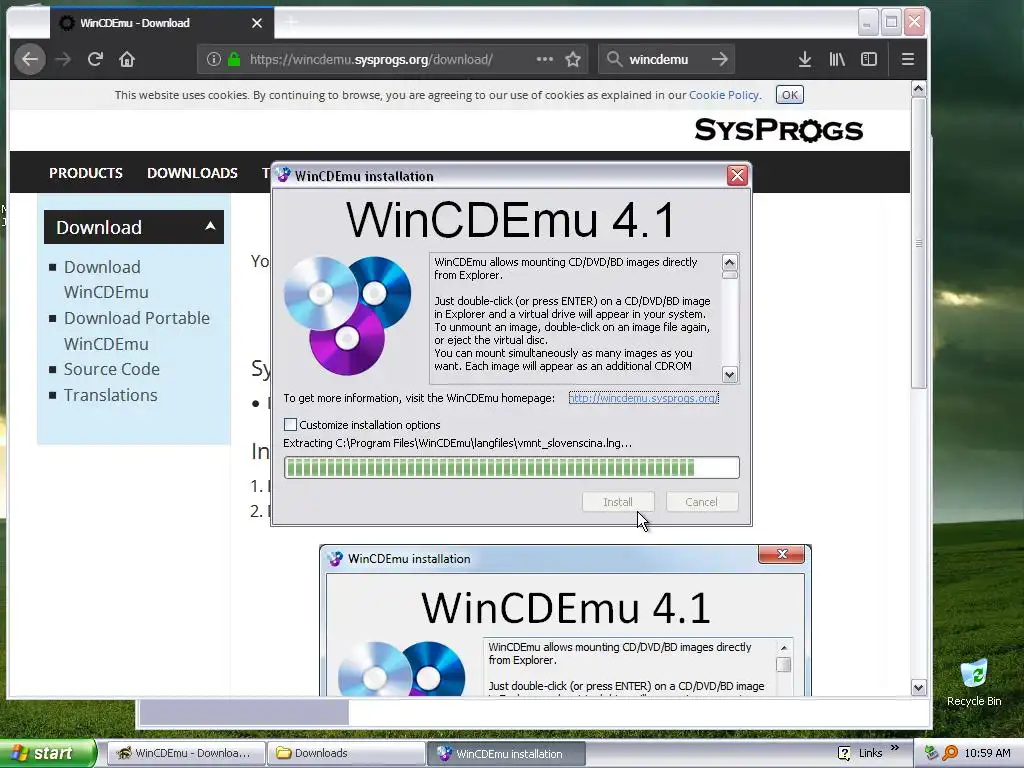Reload the page with refresh icon
The height and width of the screenshot is (768, 1024).
click(x=95, y=59)
